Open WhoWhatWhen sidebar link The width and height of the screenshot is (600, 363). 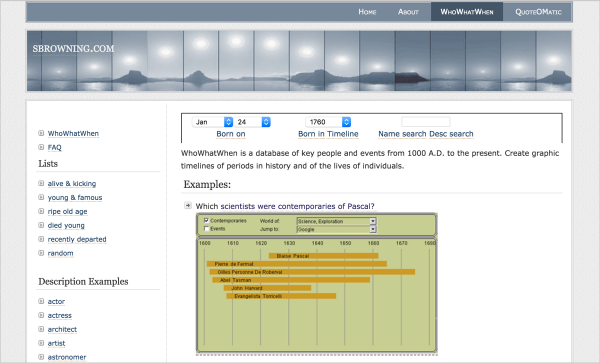coord(73,133)
